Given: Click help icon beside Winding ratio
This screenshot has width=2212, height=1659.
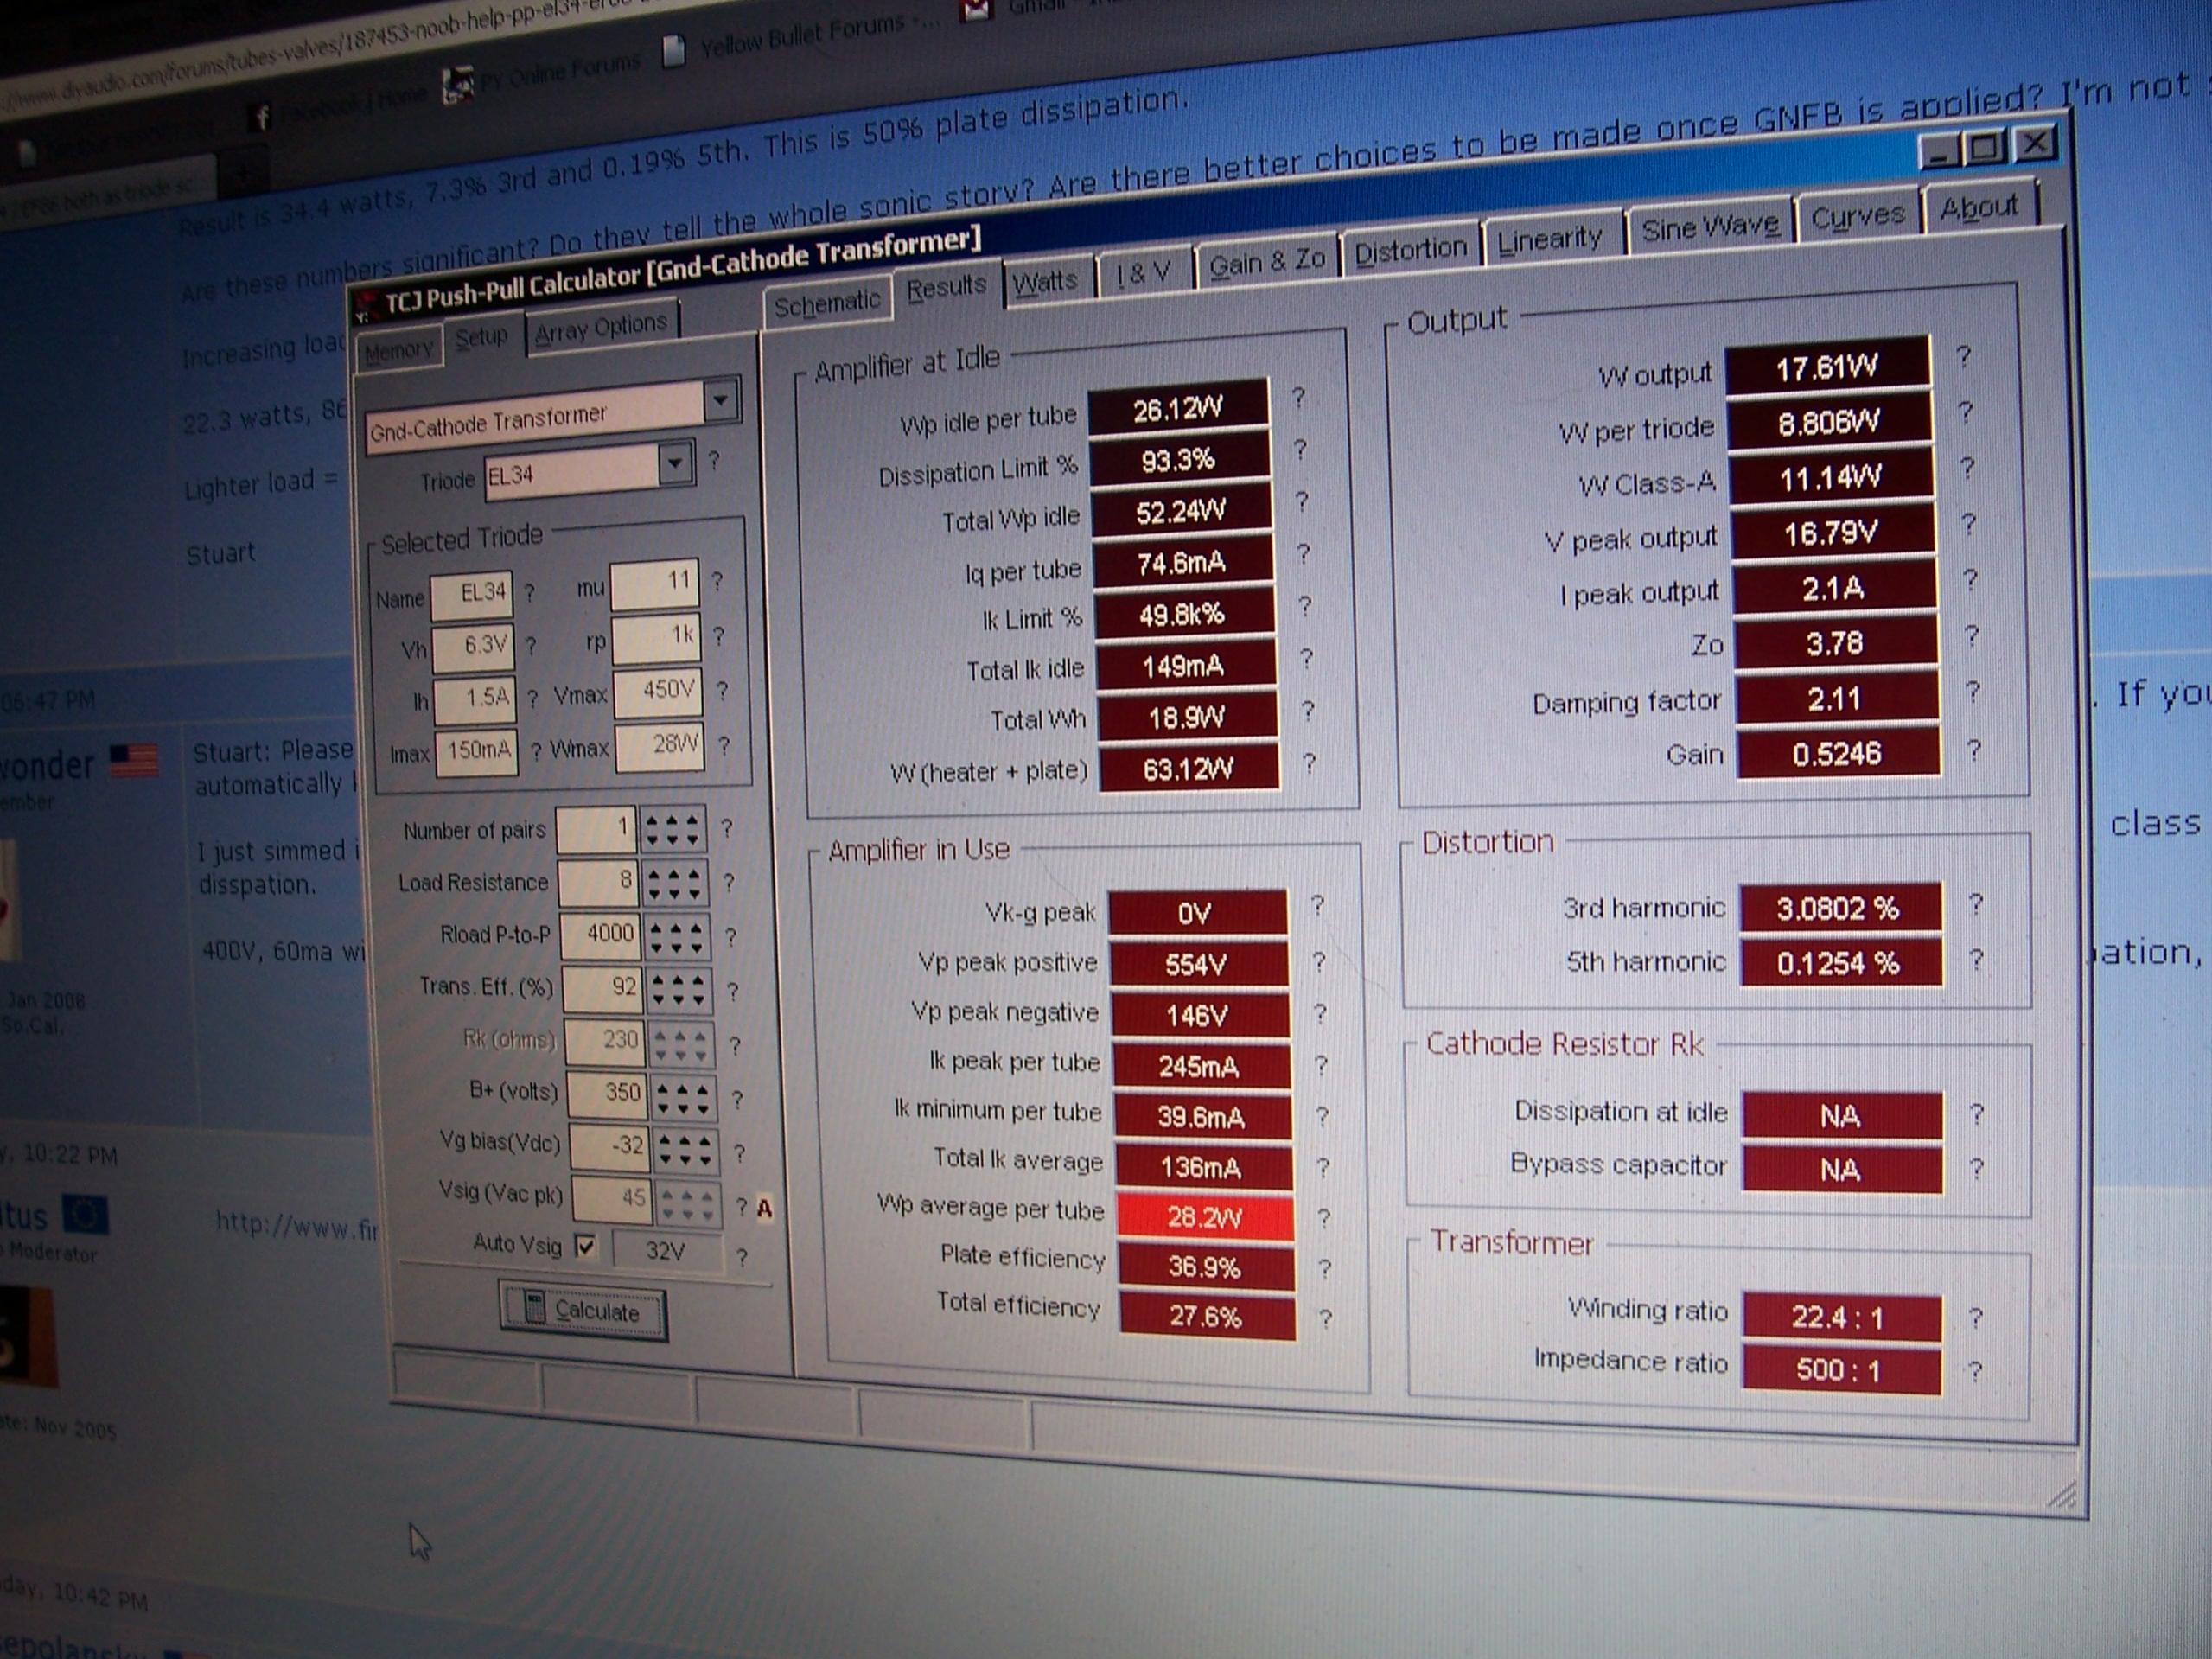Looking at the screenshot, I should [1975, 1318].
